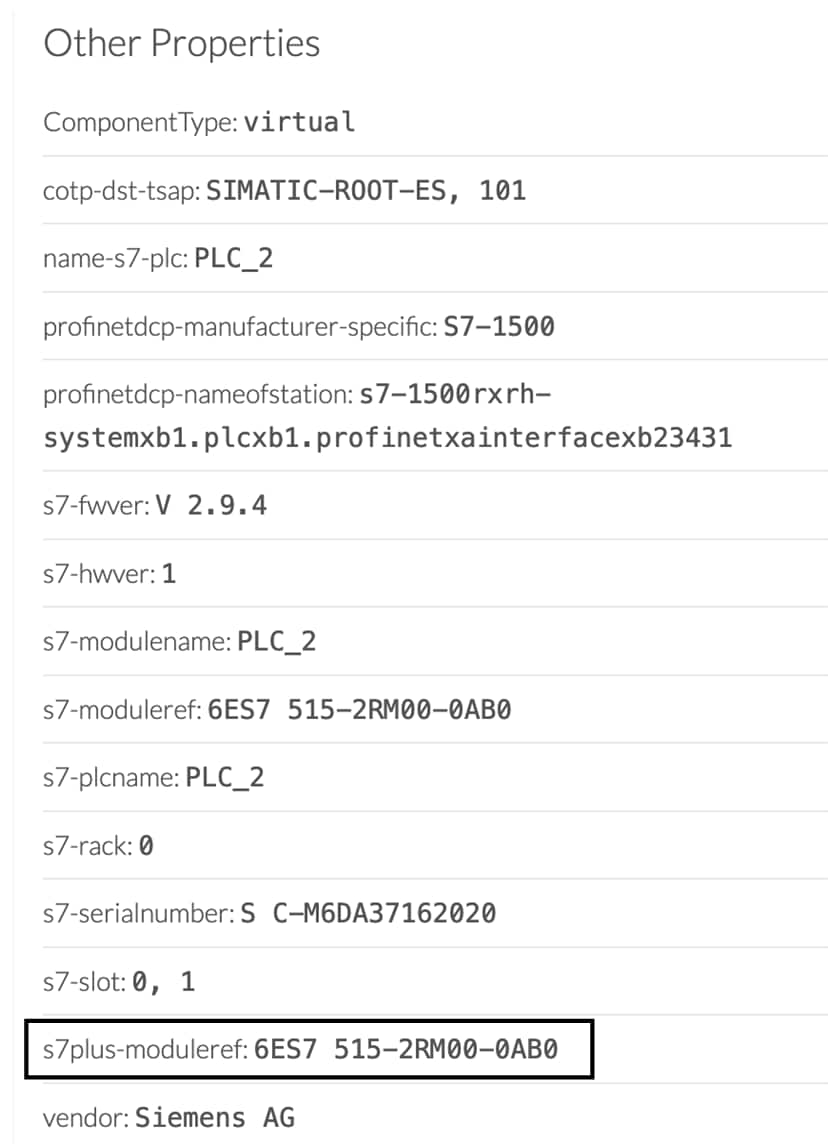Click the s7-hwver value 1

click(169, 573)
